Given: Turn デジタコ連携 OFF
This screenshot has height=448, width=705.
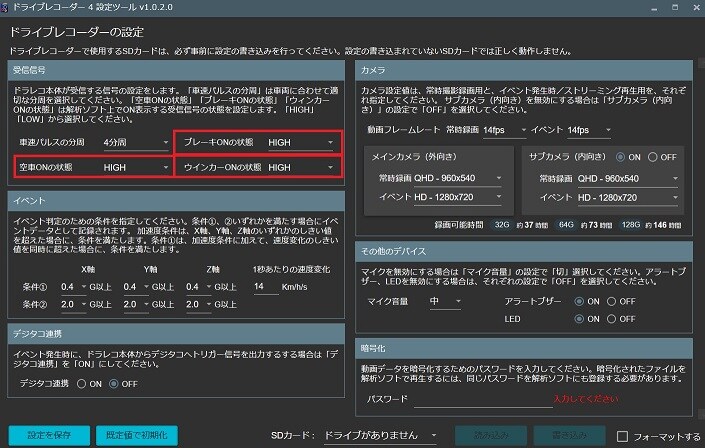Looking at the screenshot, I should [x=114, y=384].
